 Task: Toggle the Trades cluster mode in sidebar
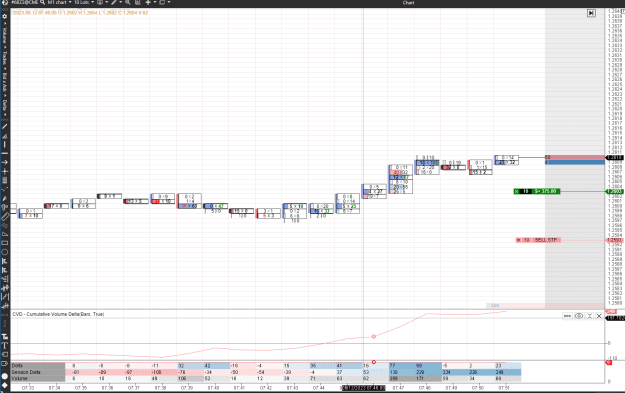click(5, 58)
